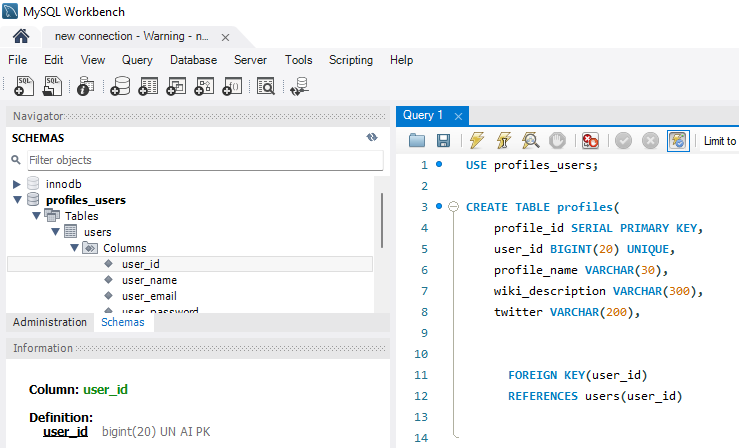Open the Limit to rows dropdown
739x448 pixels.
(x=720, y=141)
